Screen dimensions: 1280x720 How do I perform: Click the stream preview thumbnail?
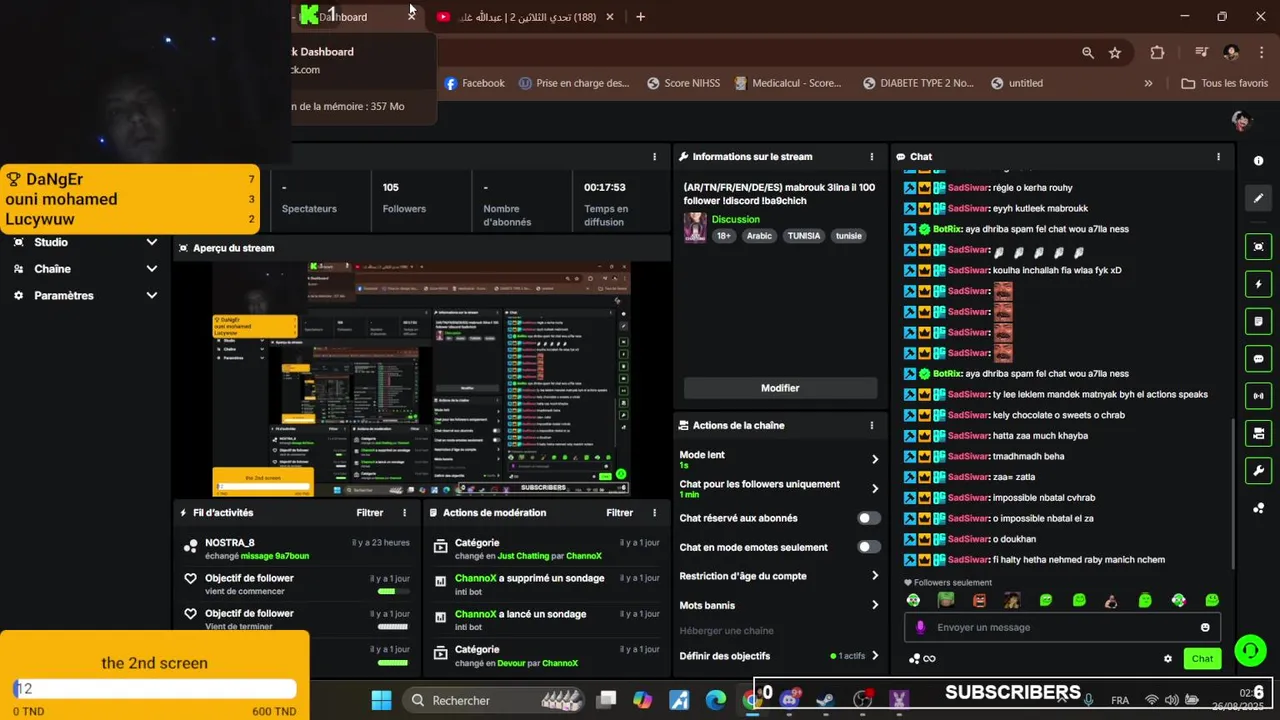[x=421, y=380]
